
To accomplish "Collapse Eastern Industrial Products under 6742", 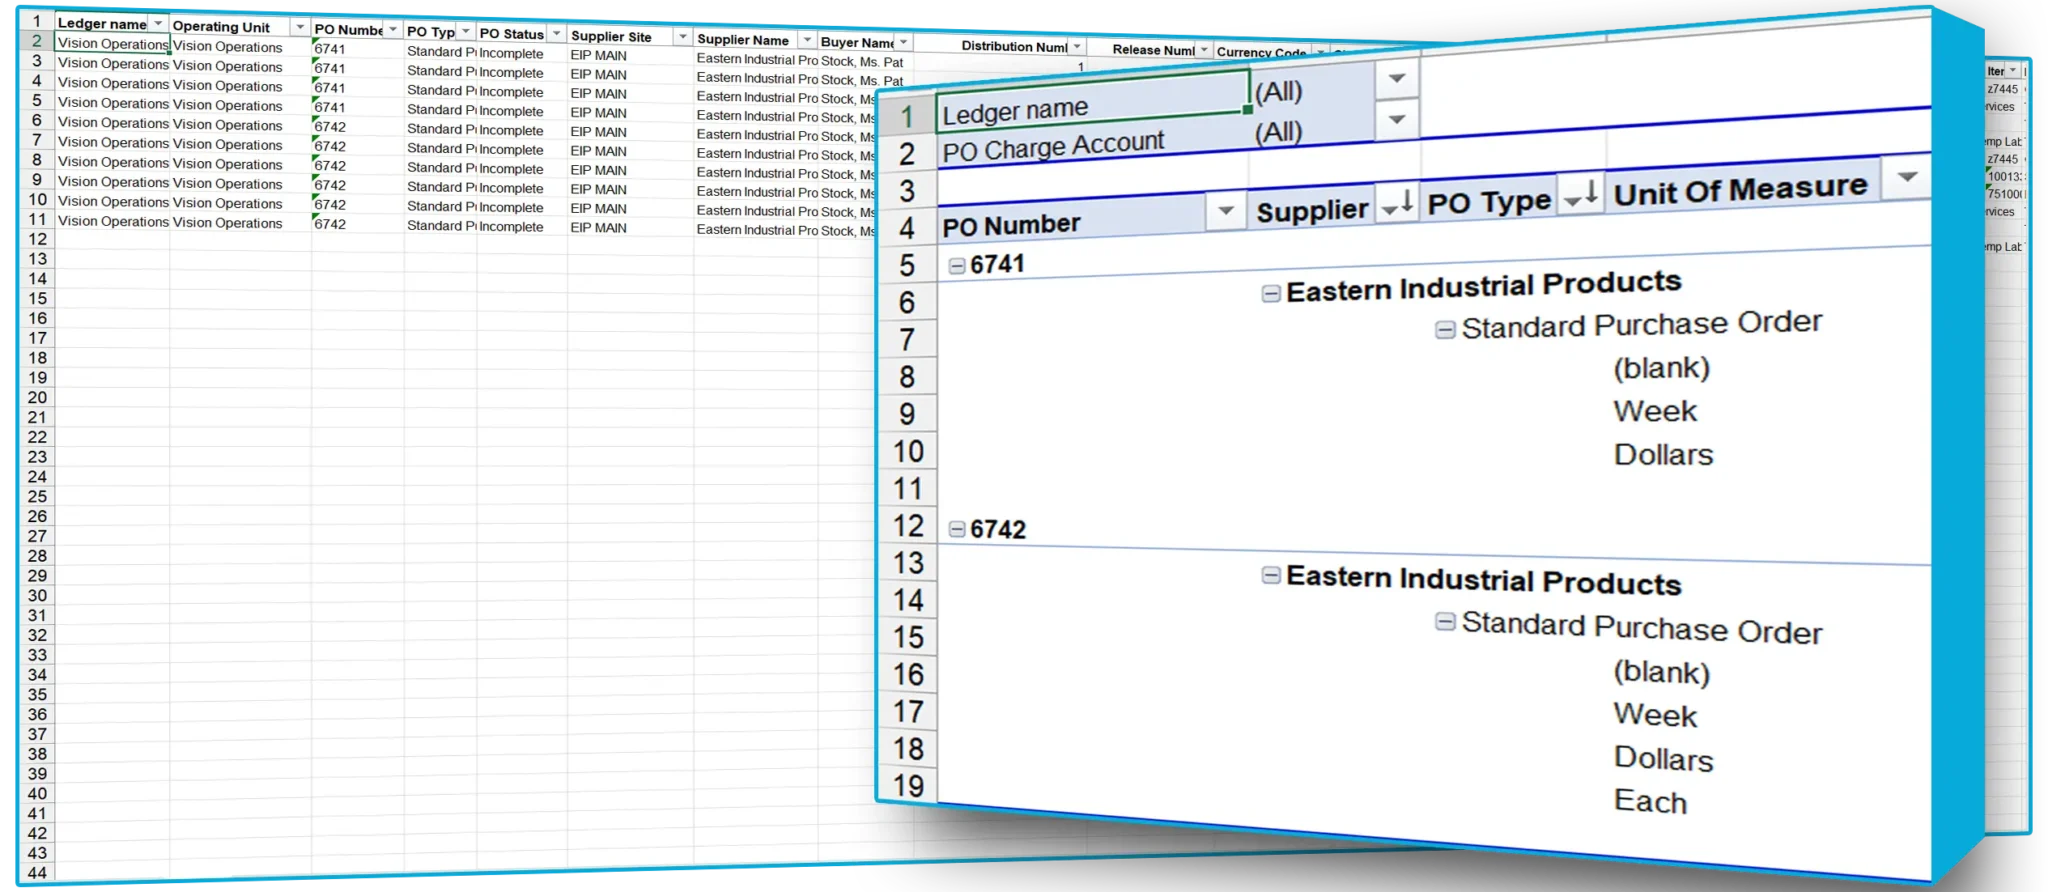I will (1271, 576).
